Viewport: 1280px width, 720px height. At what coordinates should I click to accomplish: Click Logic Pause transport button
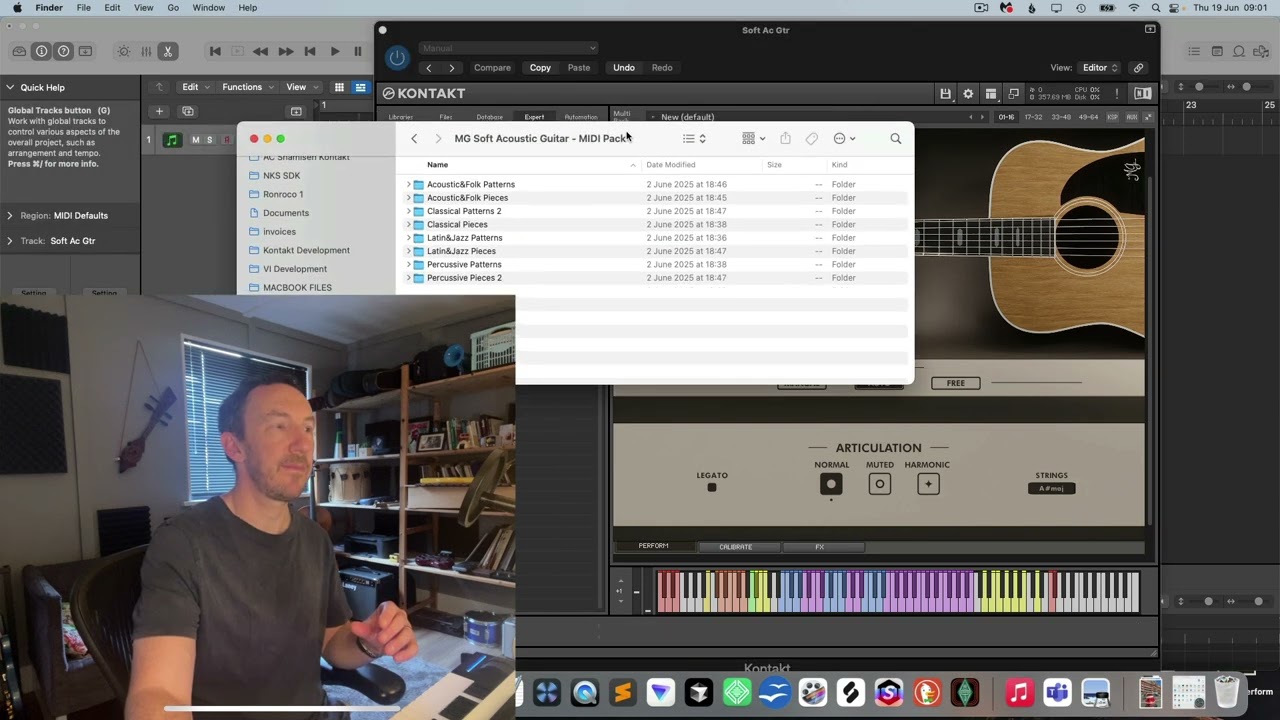357,51
